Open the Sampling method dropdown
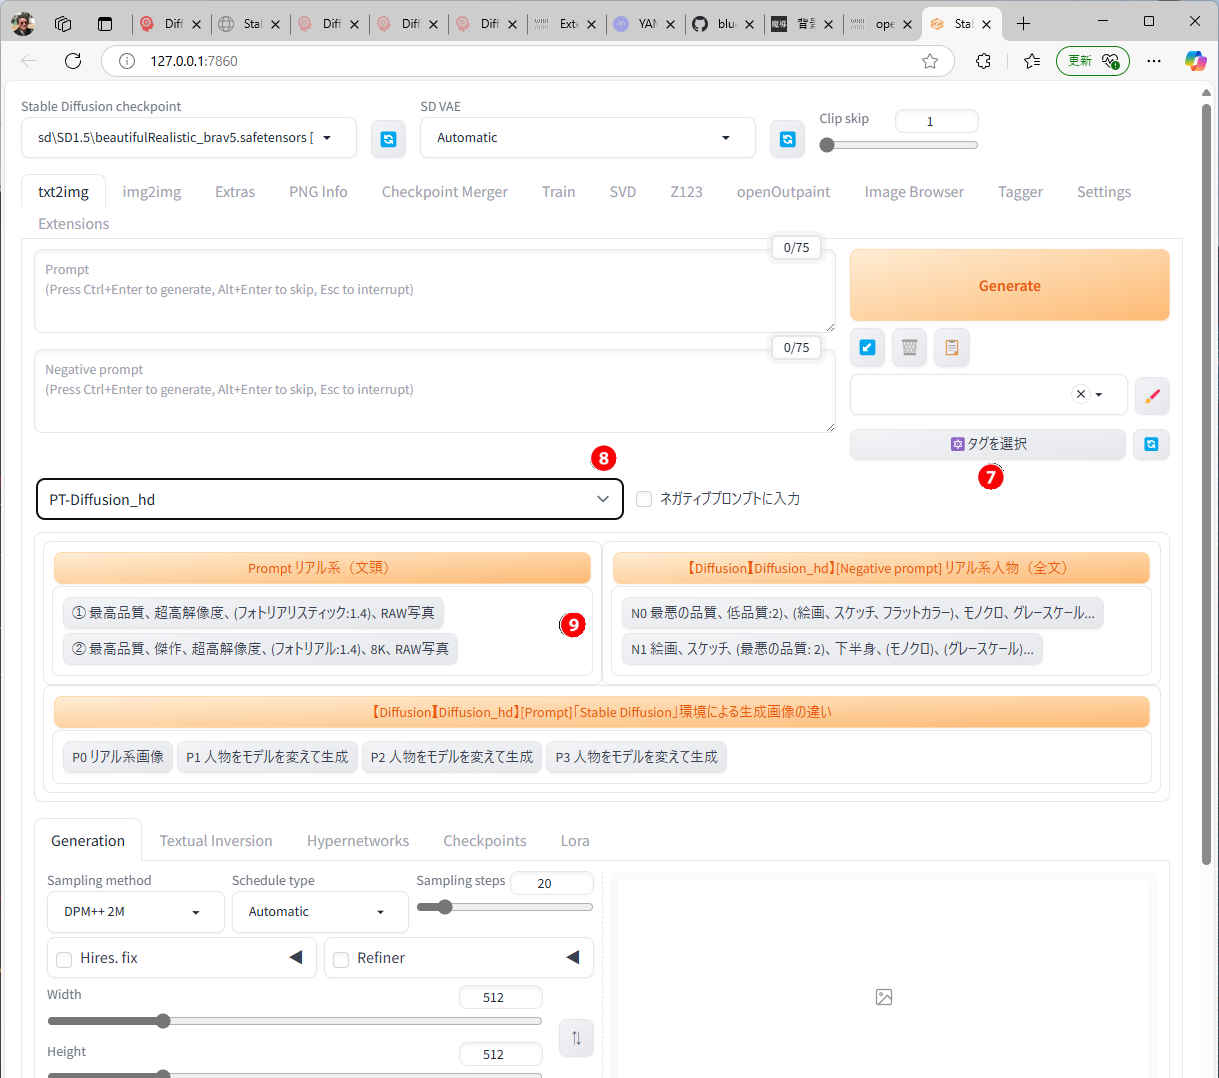 pos(135,912)
